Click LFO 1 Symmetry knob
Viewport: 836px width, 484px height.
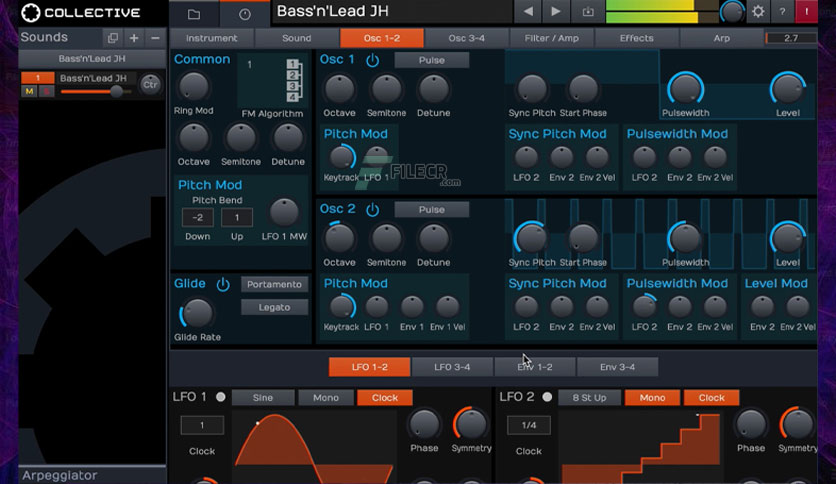click(471, 424)
